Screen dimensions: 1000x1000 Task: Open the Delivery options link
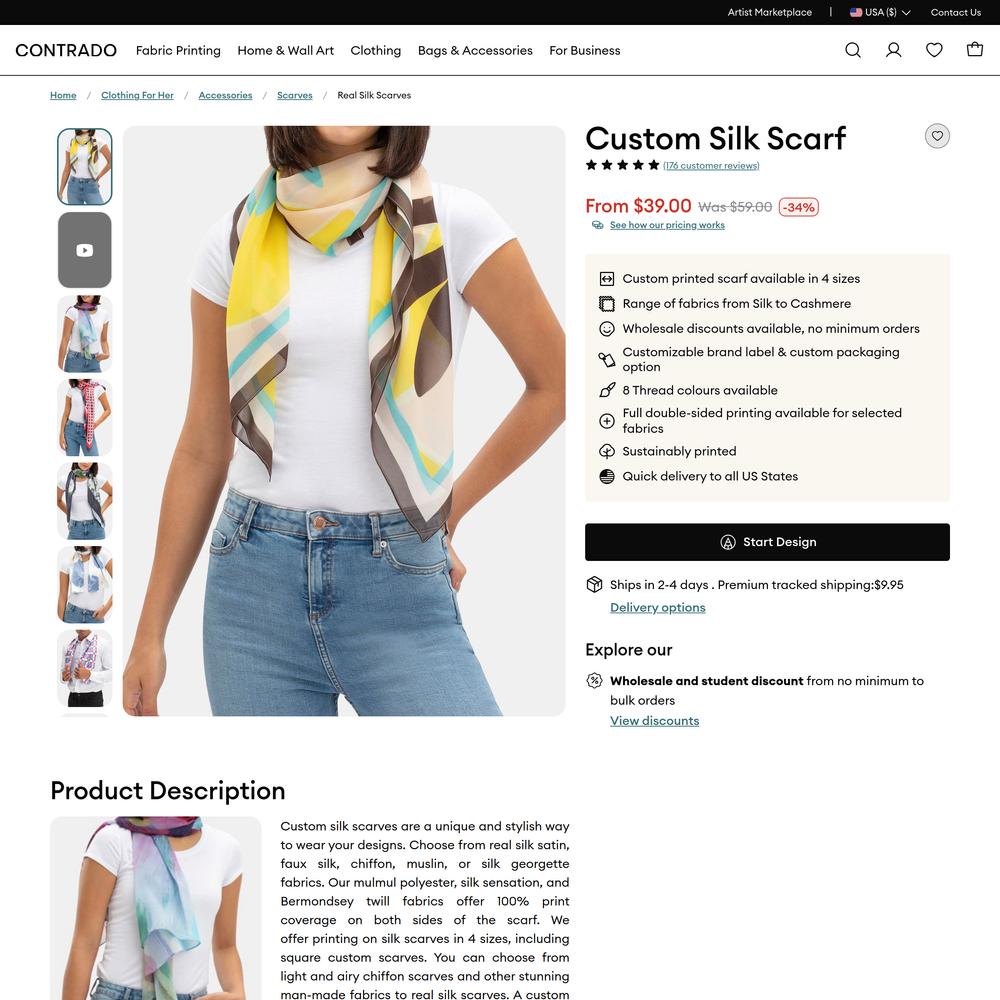pos(658,607)
